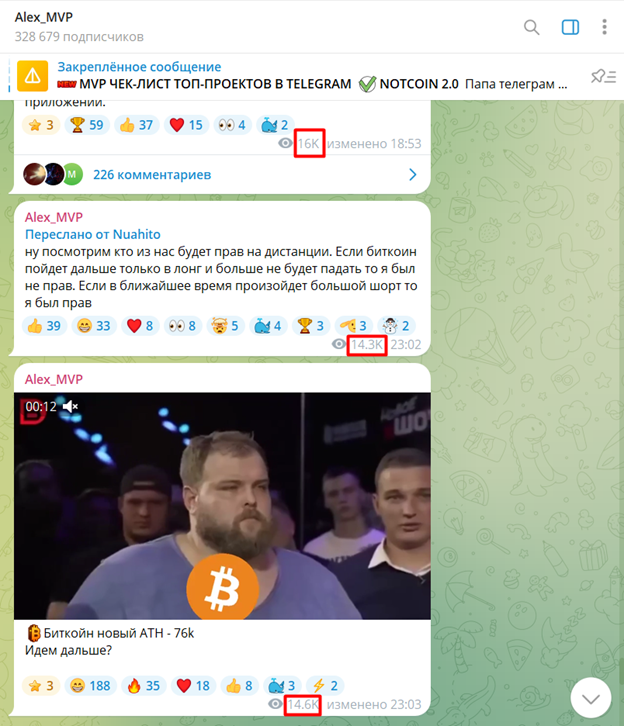Open the 226 комментариев link

coord(152,175)
